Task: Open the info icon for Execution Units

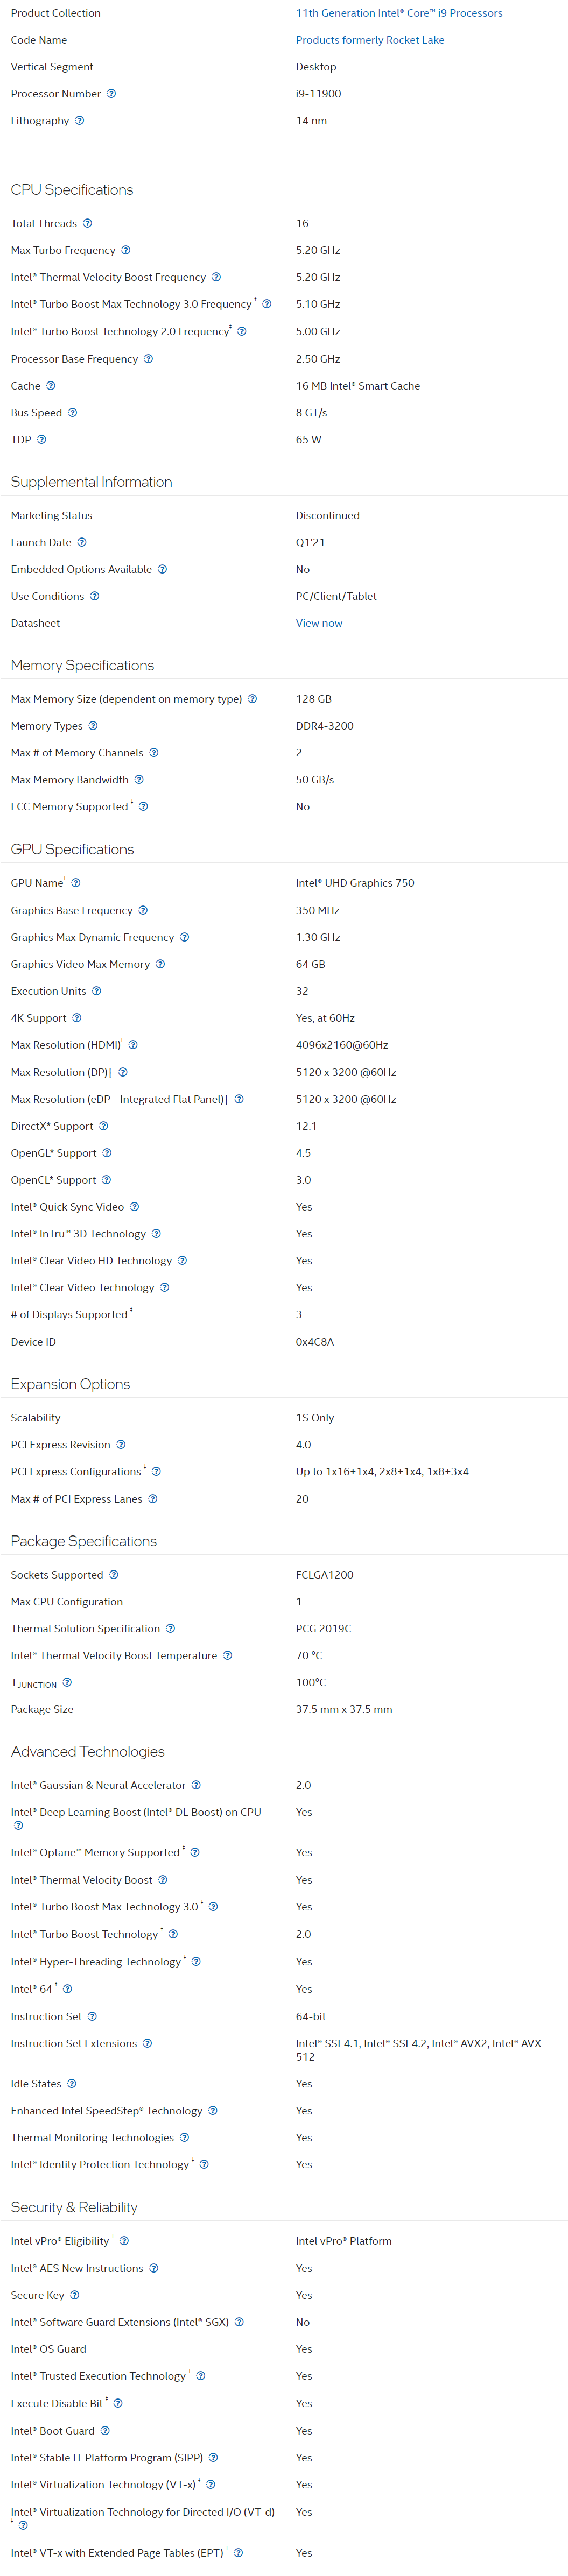Action: (x=97, y=991)
